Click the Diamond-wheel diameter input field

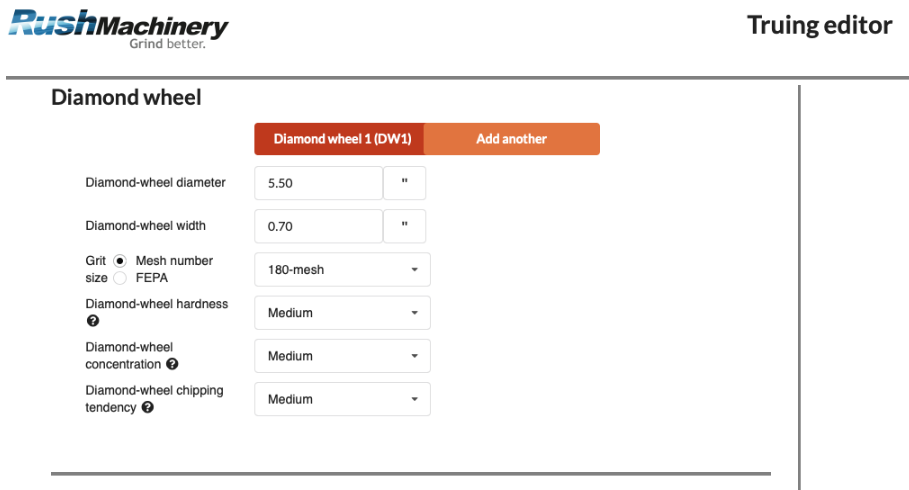pos(318,183)
